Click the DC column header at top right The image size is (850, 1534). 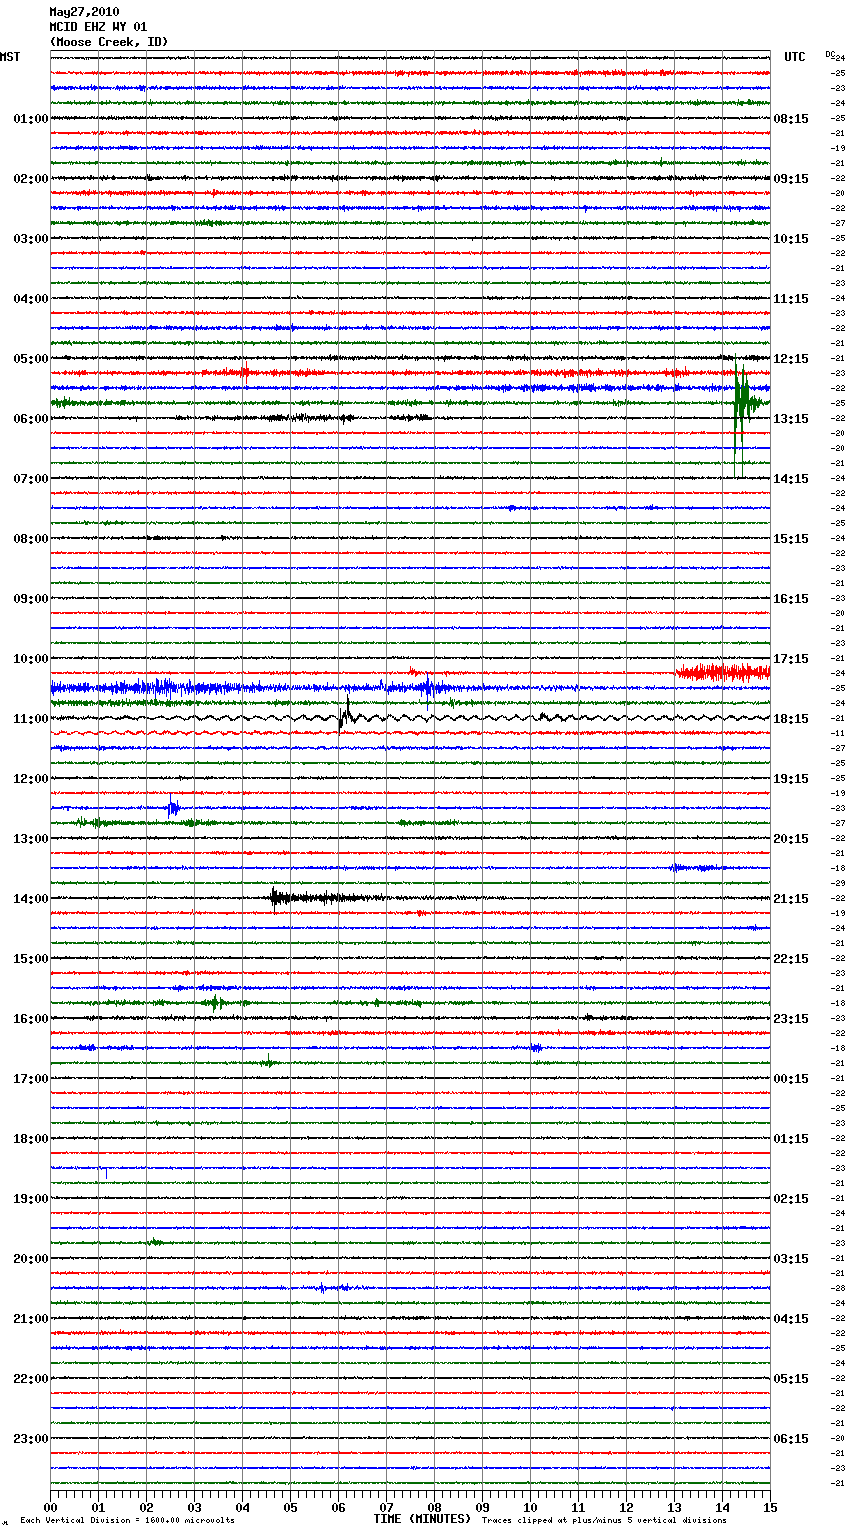click(x=830, y=54)
